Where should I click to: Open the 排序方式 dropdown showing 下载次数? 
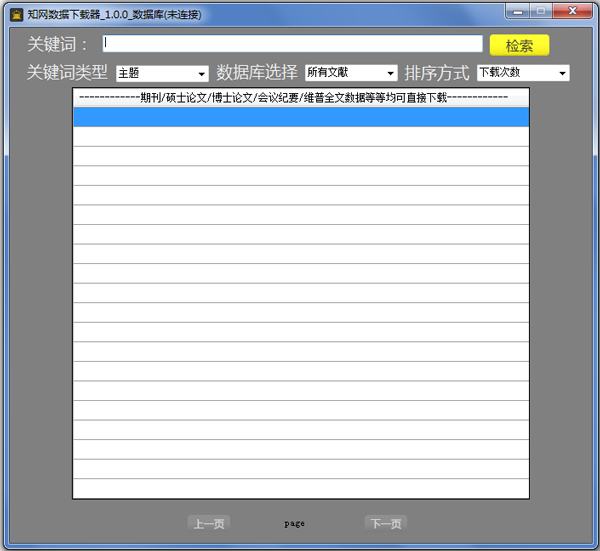point(523,73)
